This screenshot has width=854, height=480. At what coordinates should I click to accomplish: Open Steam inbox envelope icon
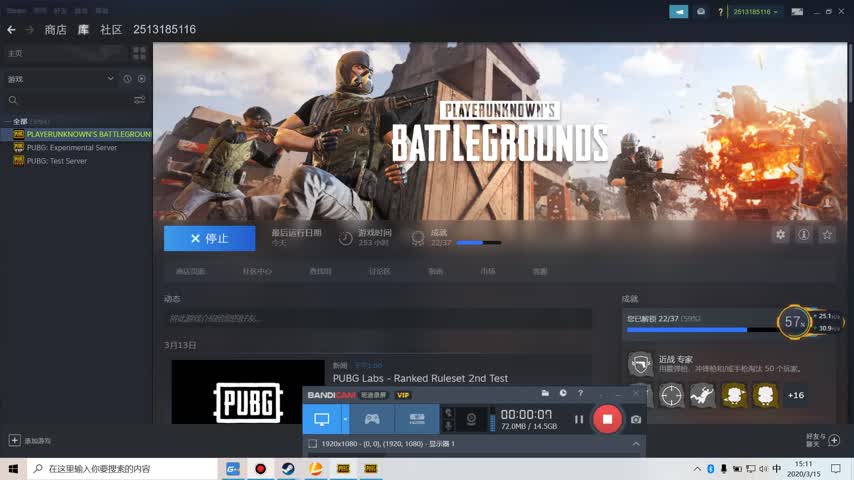[x=701, y=11]
